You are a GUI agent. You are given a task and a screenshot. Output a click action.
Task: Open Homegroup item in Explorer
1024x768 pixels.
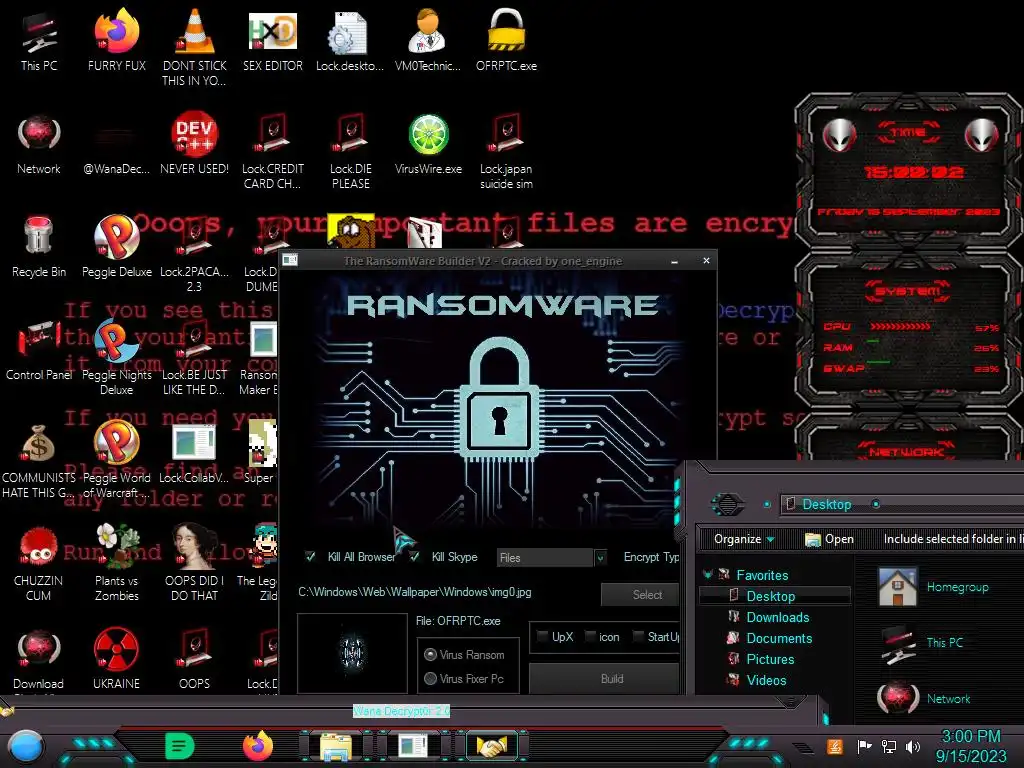[934, 586]
